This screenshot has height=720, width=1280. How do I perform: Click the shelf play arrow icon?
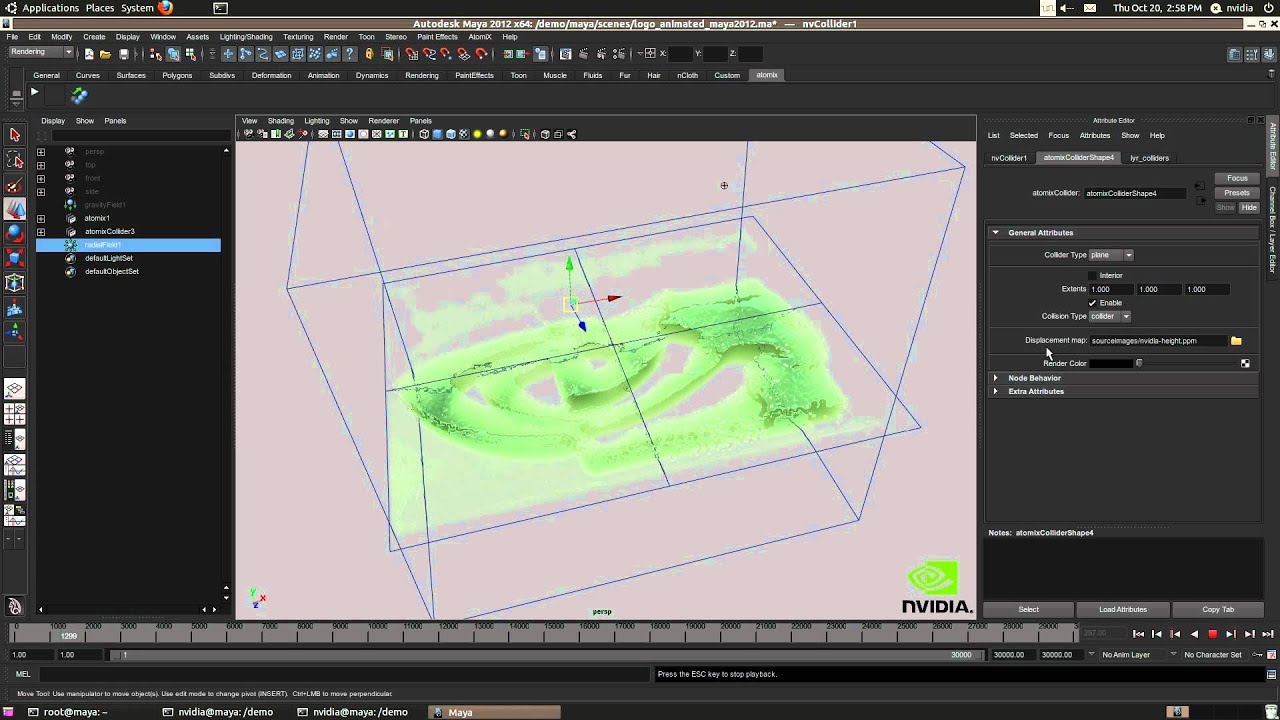click(x=34, y=93)
